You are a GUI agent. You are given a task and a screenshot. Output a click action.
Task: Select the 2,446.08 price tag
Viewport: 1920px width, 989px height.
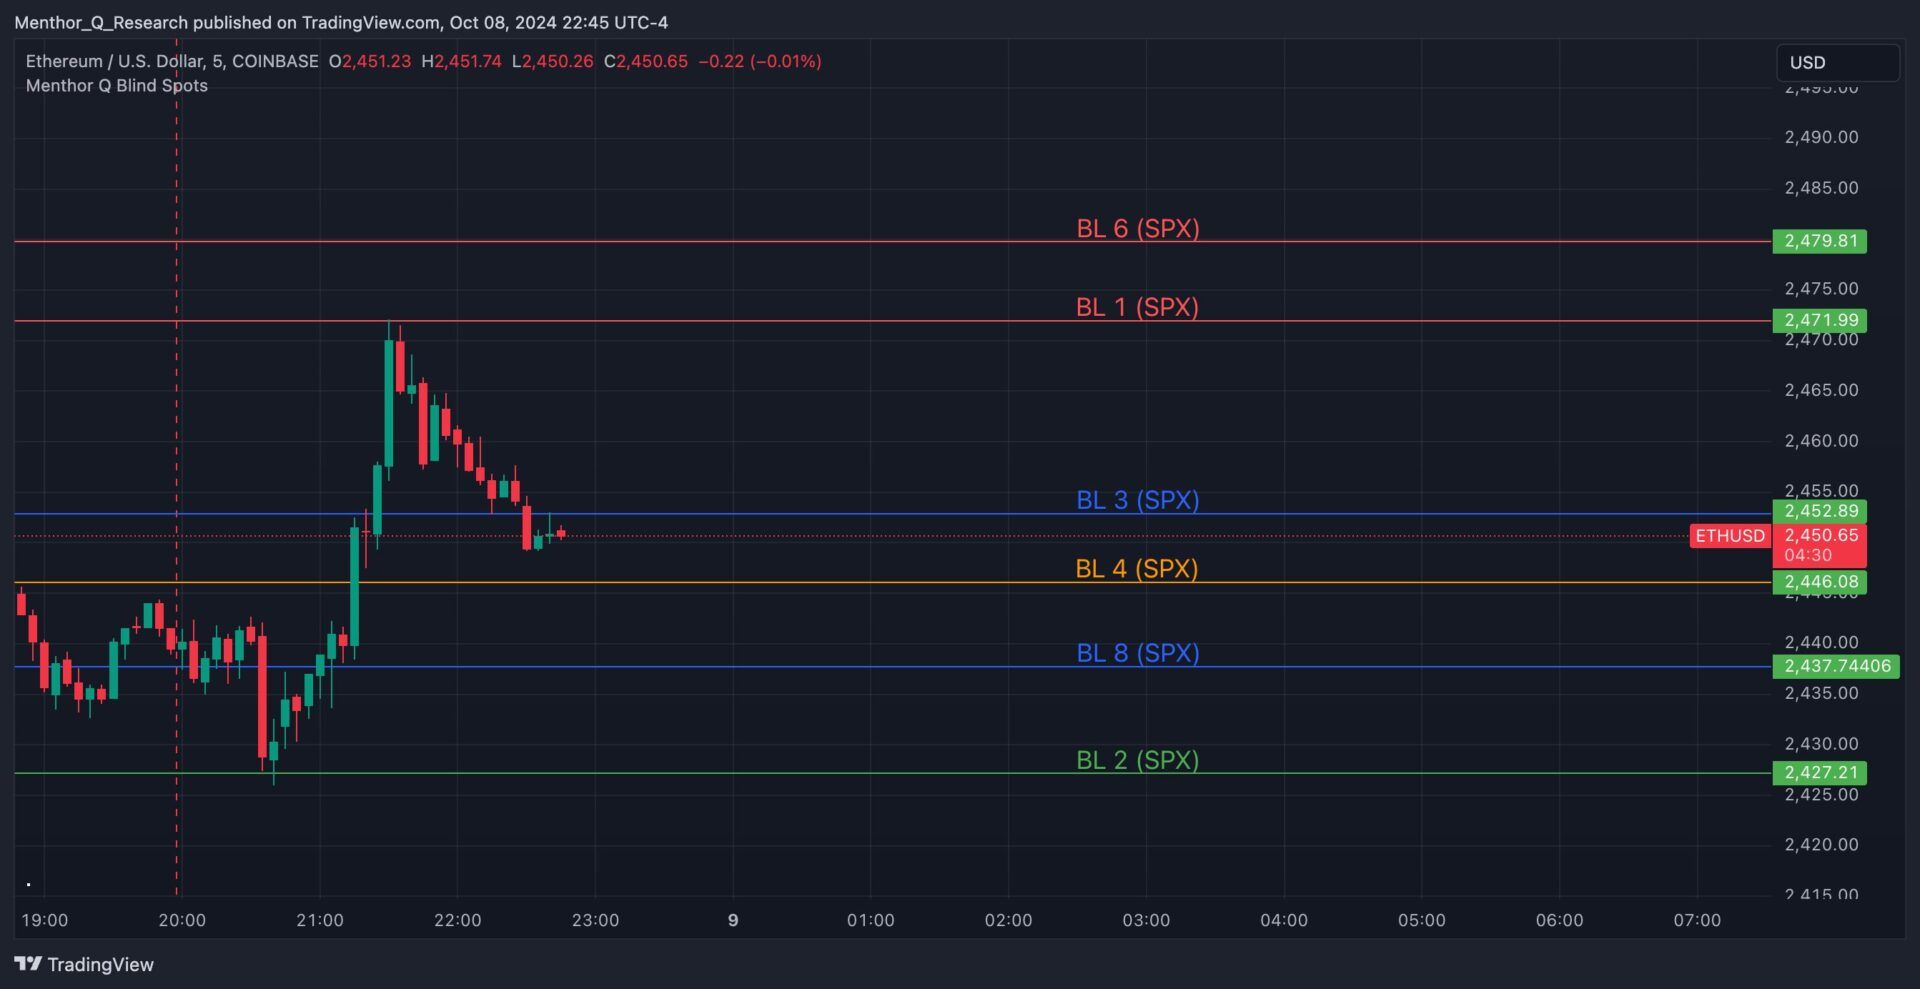tap(1820, 582)
